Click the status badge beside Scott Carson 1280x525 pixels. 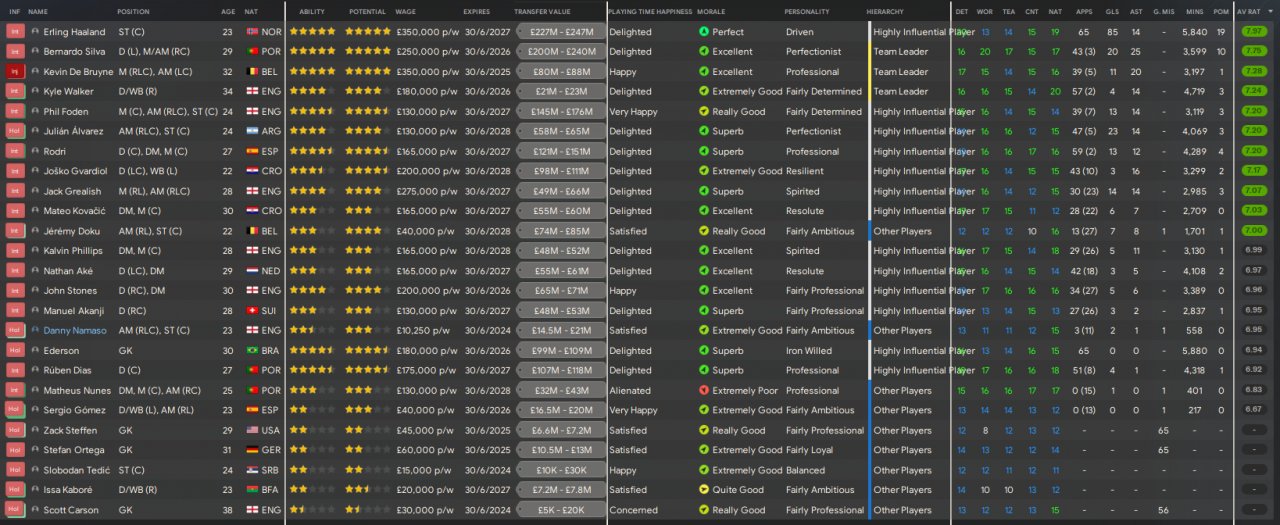click(15, 510)
